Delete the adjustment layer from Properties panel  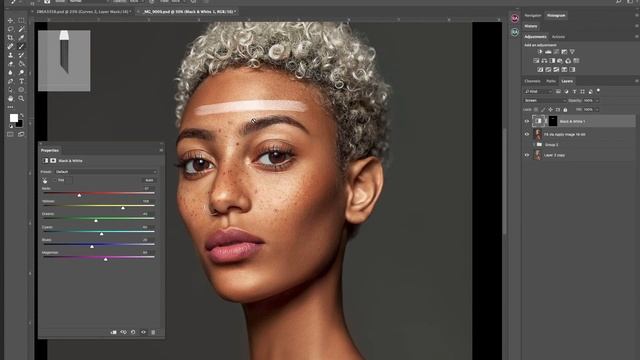click(x=153, y=332)
